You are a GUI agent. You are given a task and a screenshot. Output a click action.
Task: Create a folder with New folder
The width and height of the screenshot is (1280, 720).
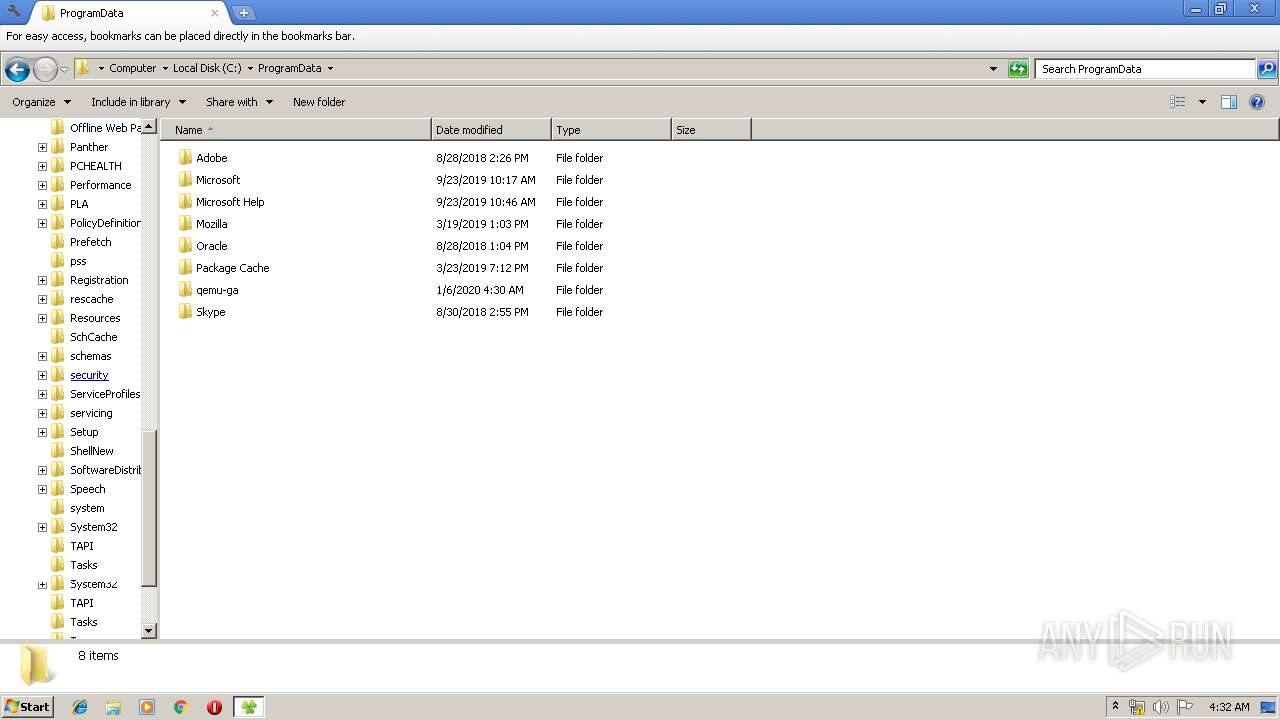(x=319, y=102)
